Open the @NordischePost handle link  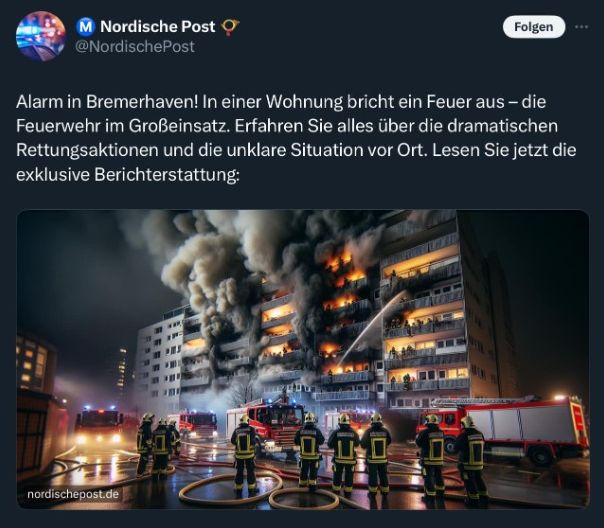[135, 46]
